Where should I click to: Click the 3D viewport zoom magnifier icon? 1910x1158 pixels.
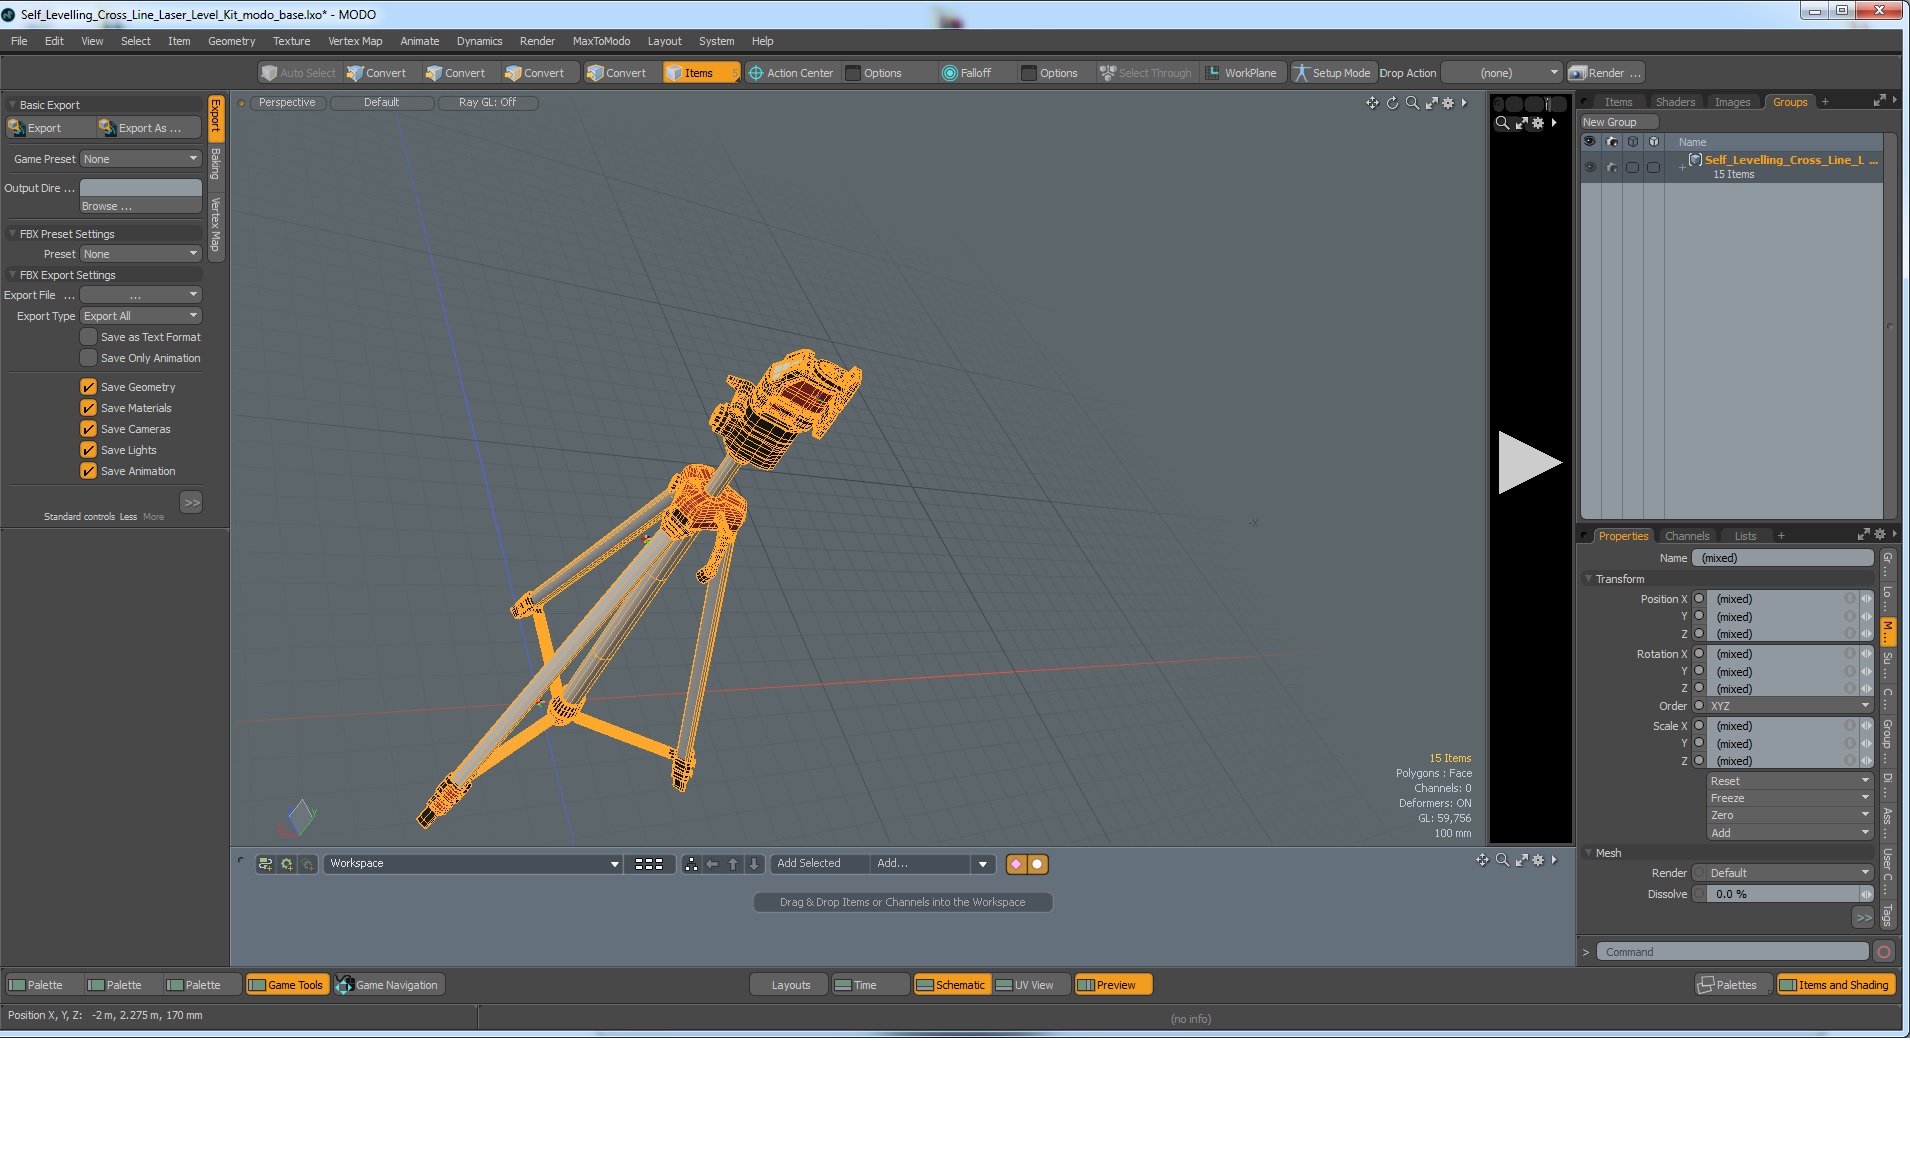[1412, 103]
